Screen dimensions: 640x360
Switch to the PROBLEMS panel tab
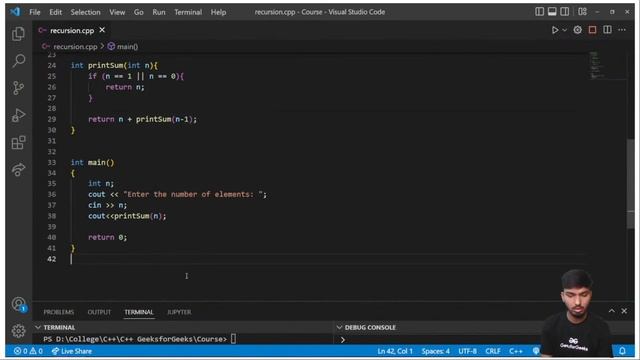click(59, 312)
